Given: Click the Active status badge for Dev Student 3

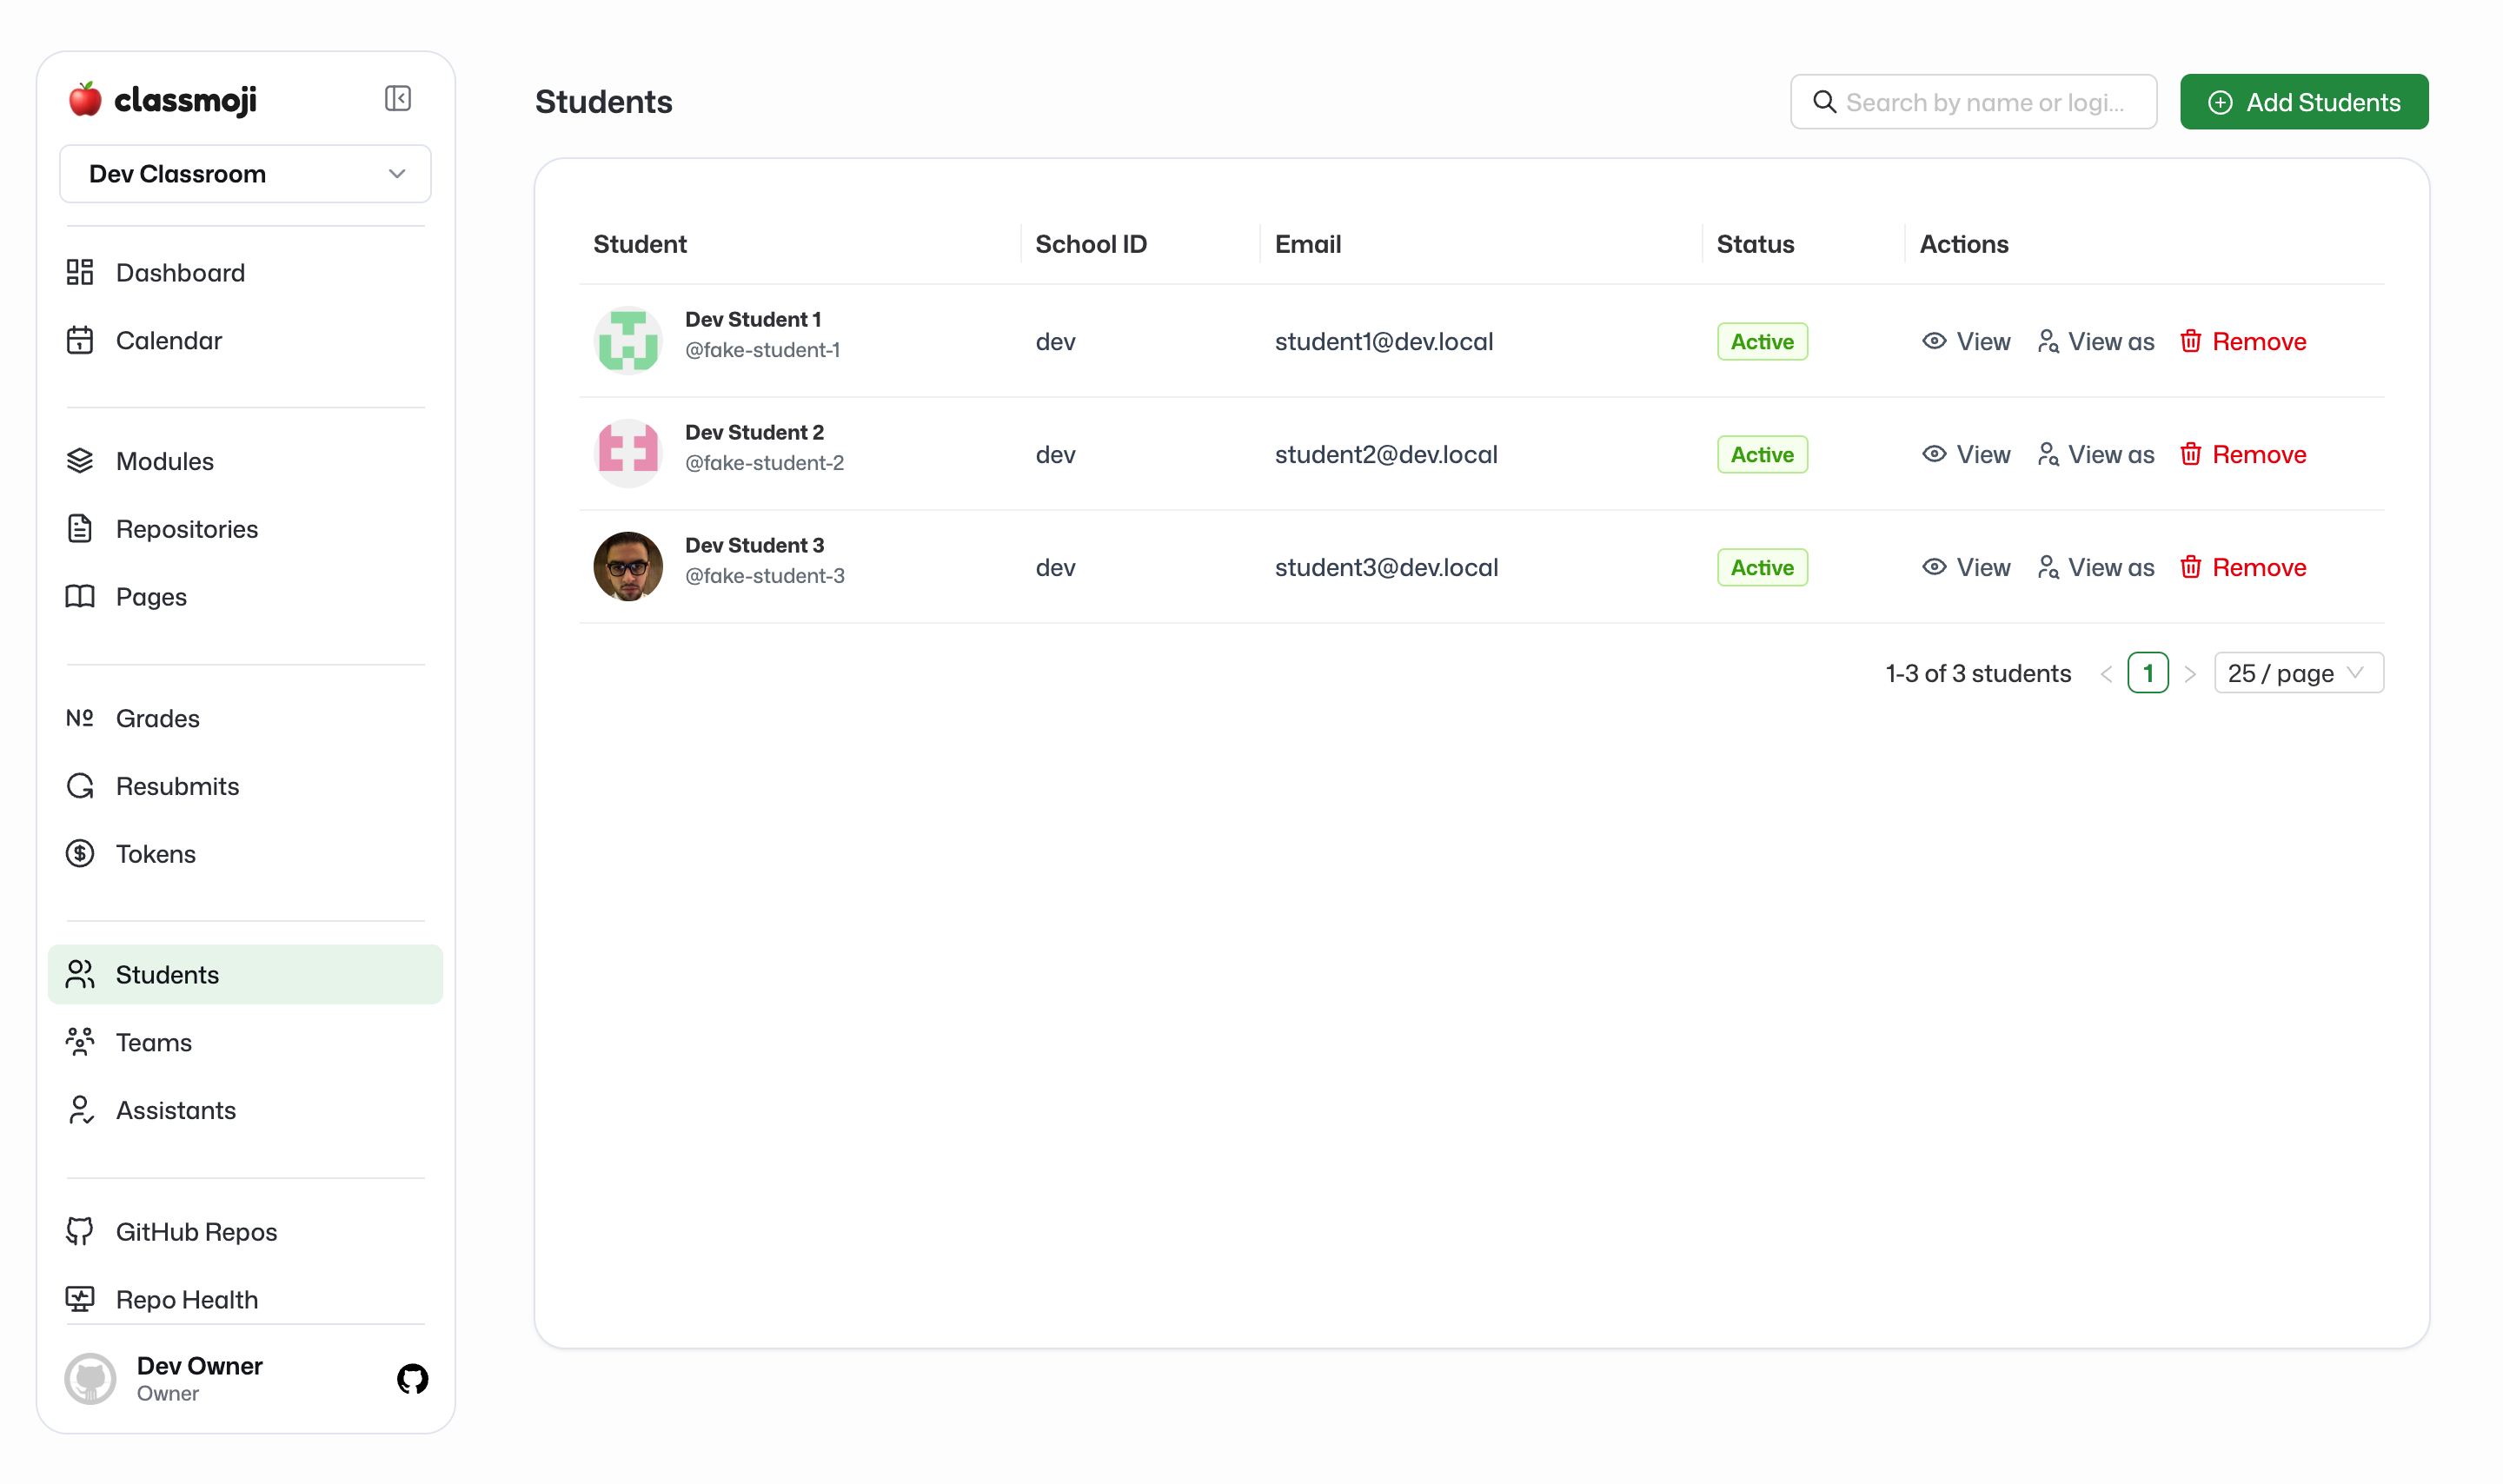Looking at the screenshot, I should (1762, 568).
